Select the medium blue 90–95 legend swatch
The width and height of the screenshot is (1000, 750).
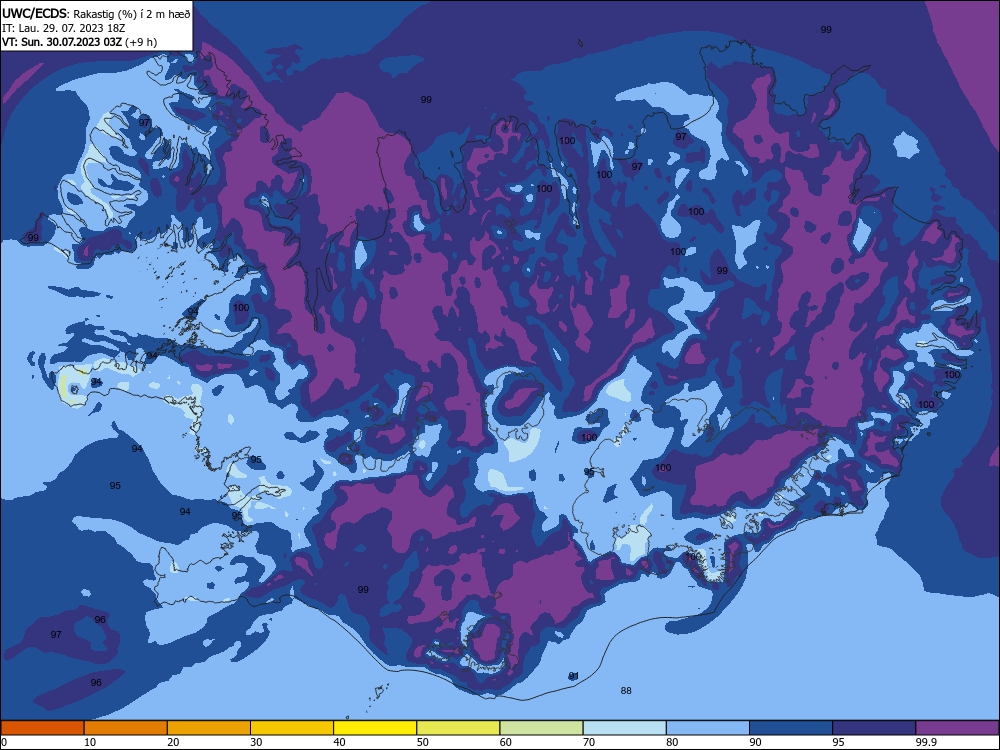point(791,728)
